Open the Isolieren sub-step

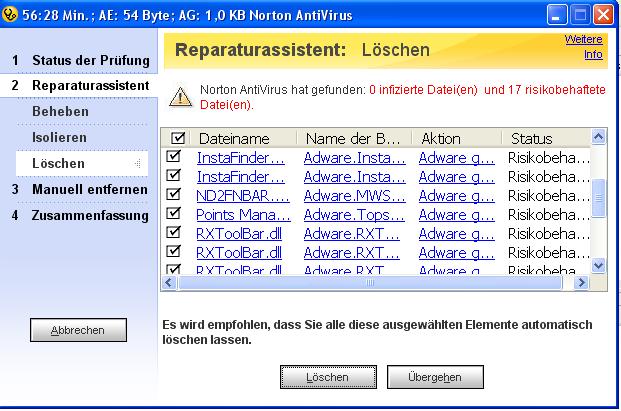59,137
